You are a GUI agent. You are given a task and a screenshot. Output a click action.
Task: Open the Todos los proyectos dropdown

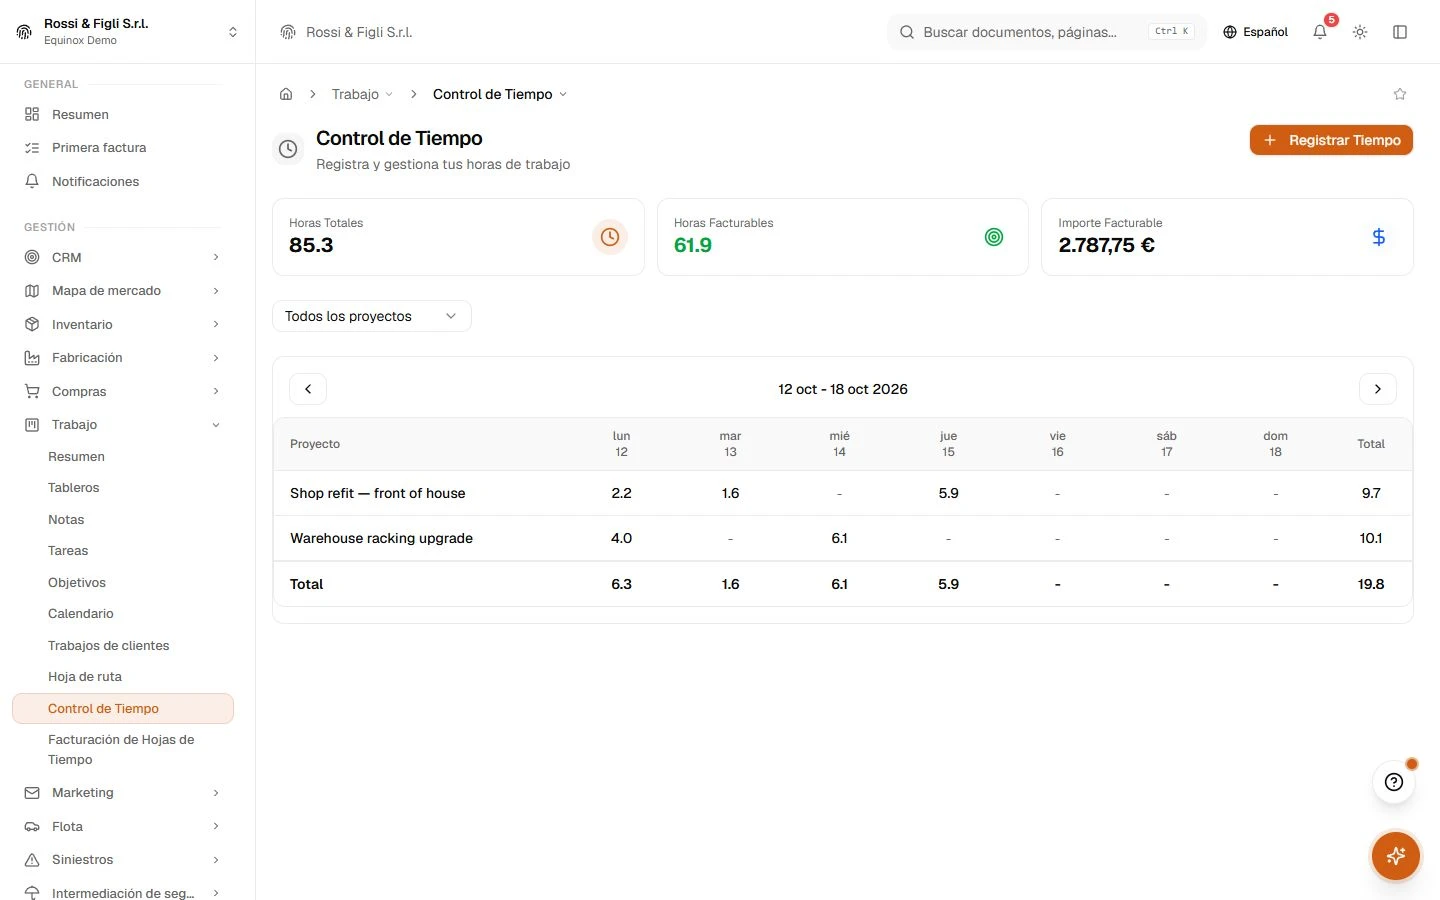pyautogui.click(x=372, y=316)
